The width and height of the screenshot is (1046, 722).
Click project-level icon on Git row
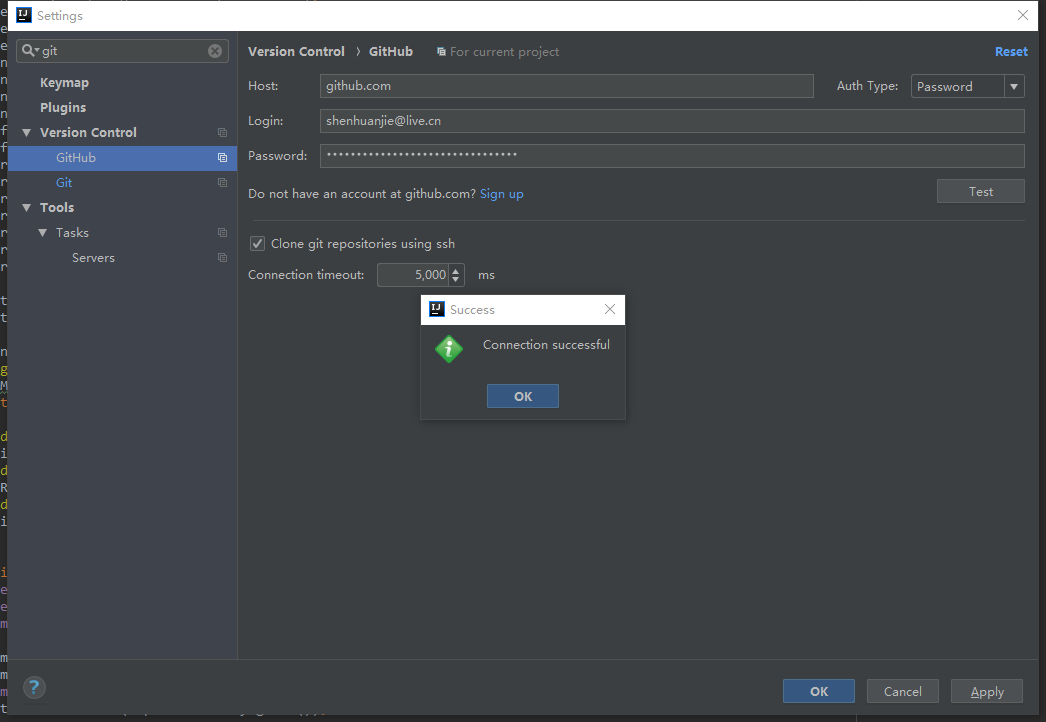pos(222,183)
